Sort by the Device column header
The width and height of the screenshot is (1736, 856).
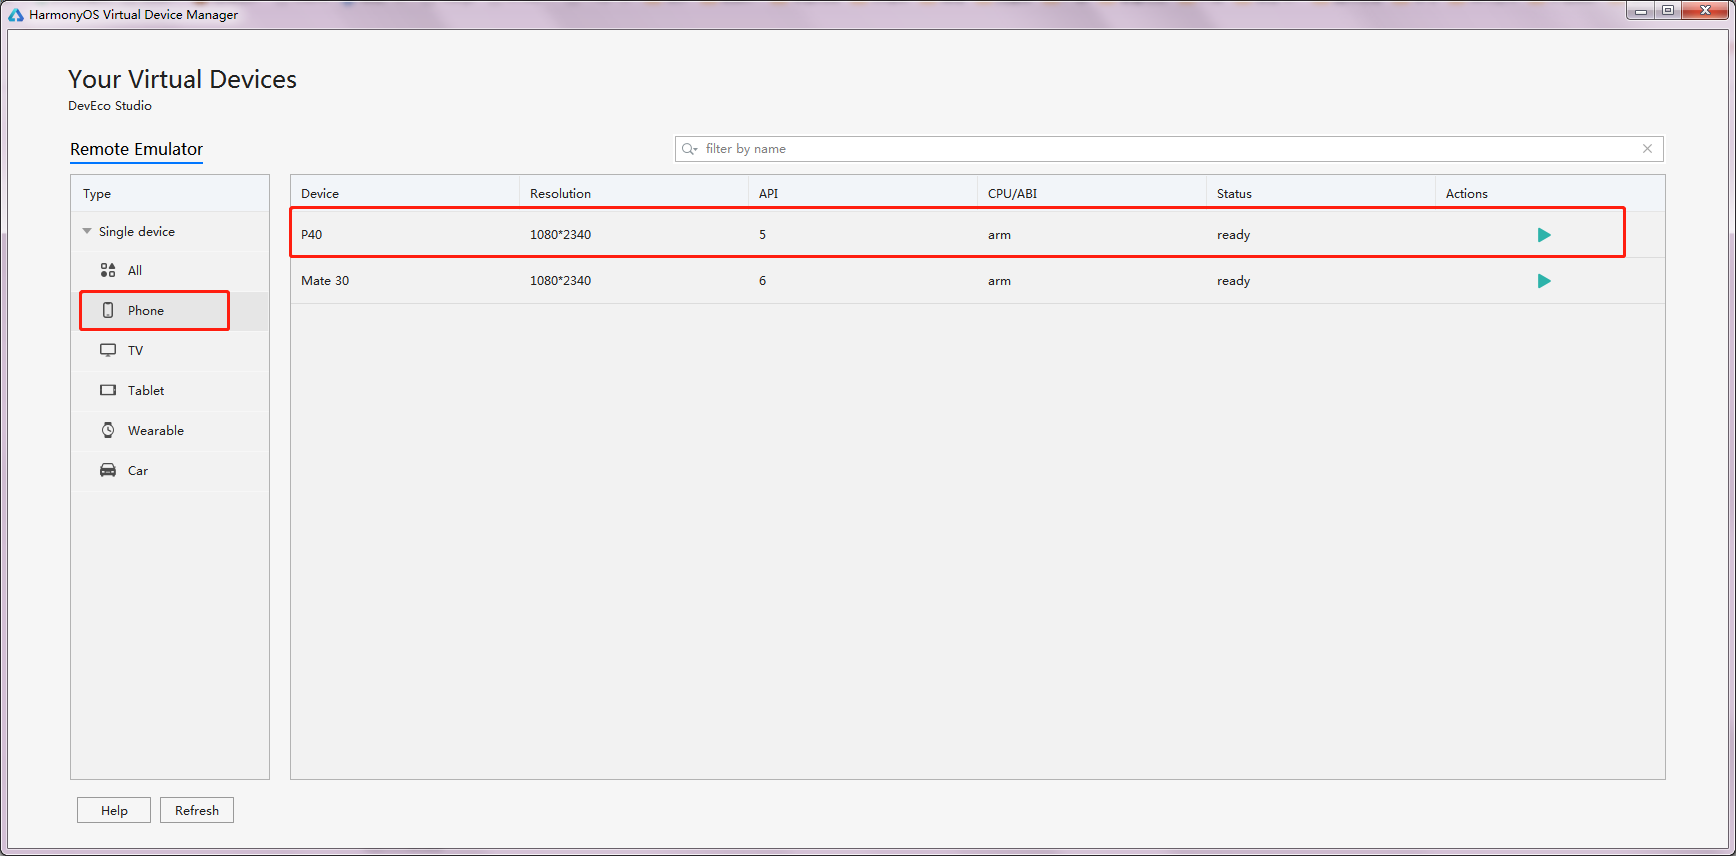tap(405, 193)
